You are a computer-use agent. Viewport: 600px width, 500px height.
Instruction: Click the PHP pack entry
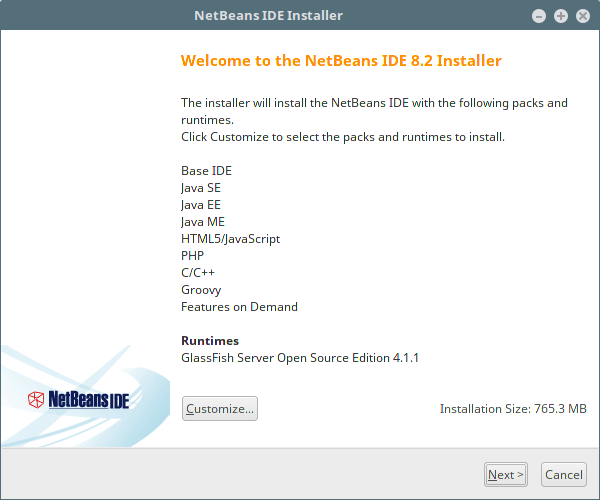tap(192, 256)
